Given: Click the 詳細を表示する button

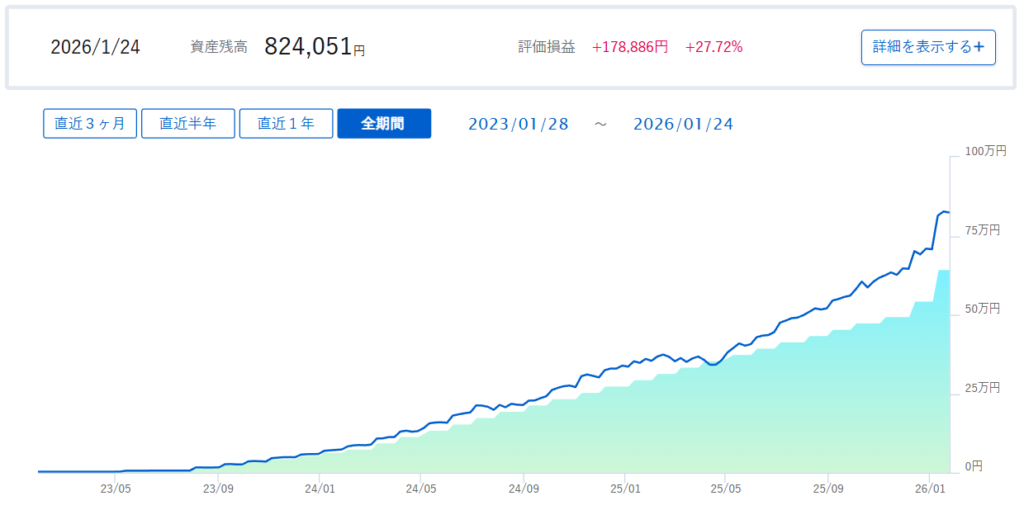Looking at the screenshot, I should (x=928, y=47).
